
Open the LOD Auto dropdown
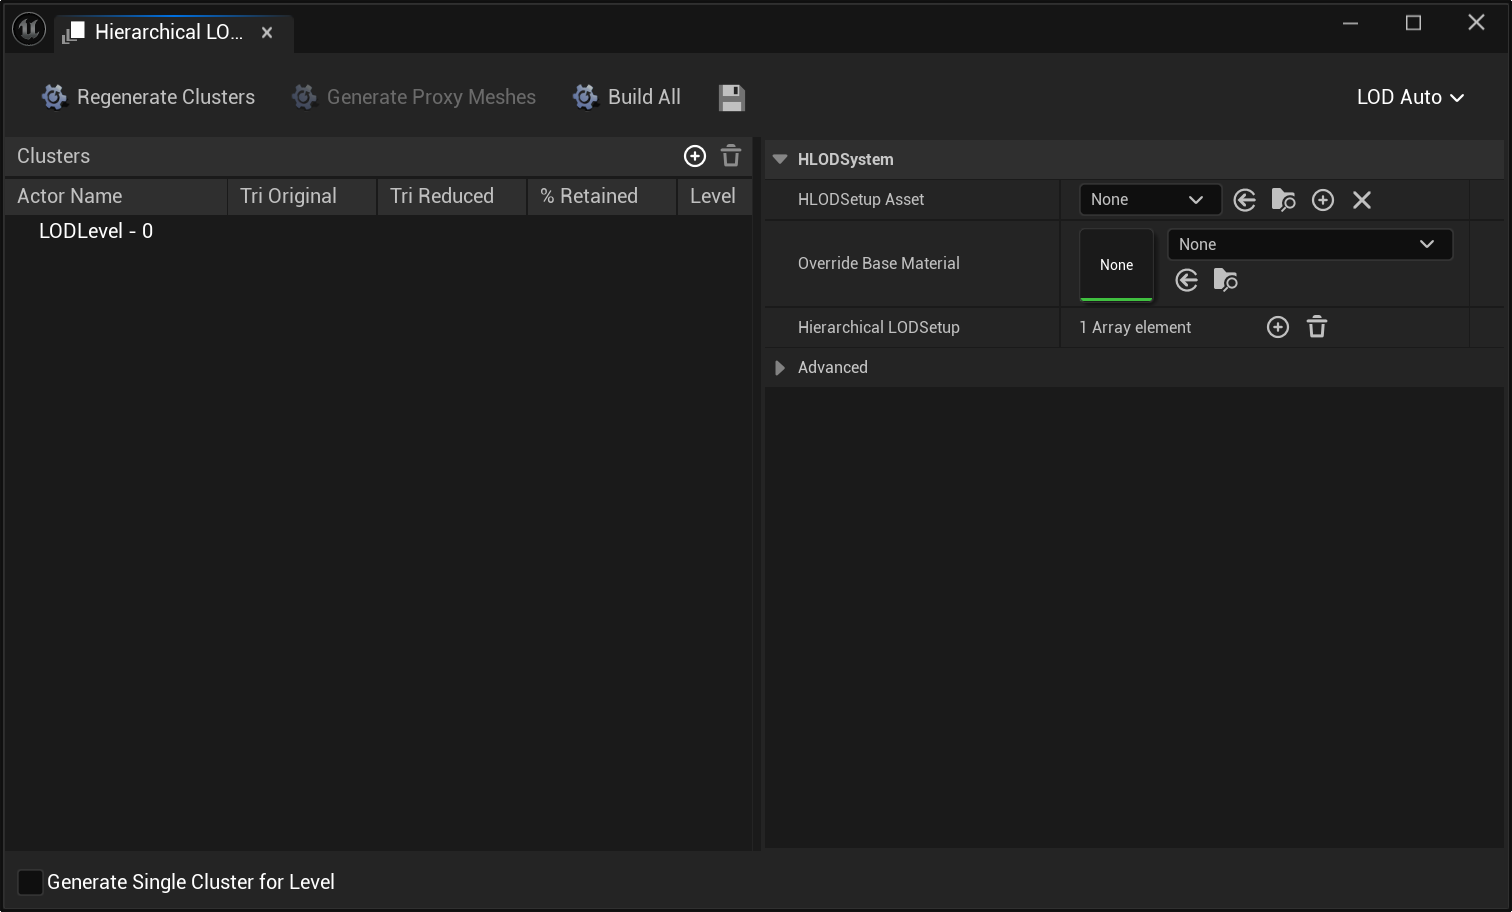(x=1410, y=97)
